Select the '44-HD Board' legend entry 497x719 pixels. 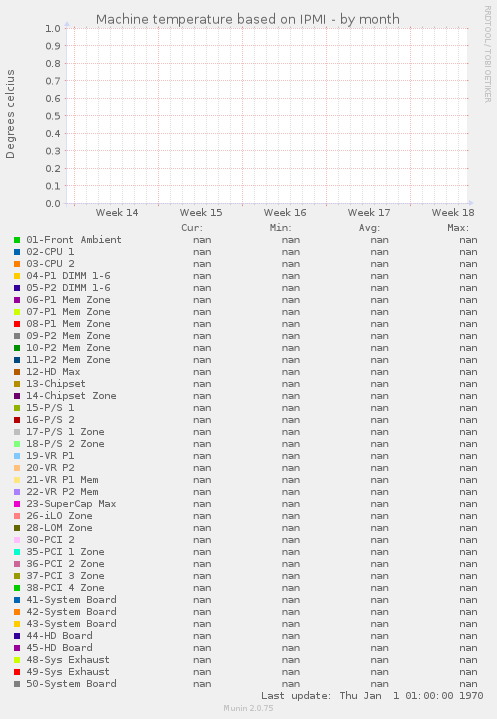pyautogui.click(x=59, y=636)
